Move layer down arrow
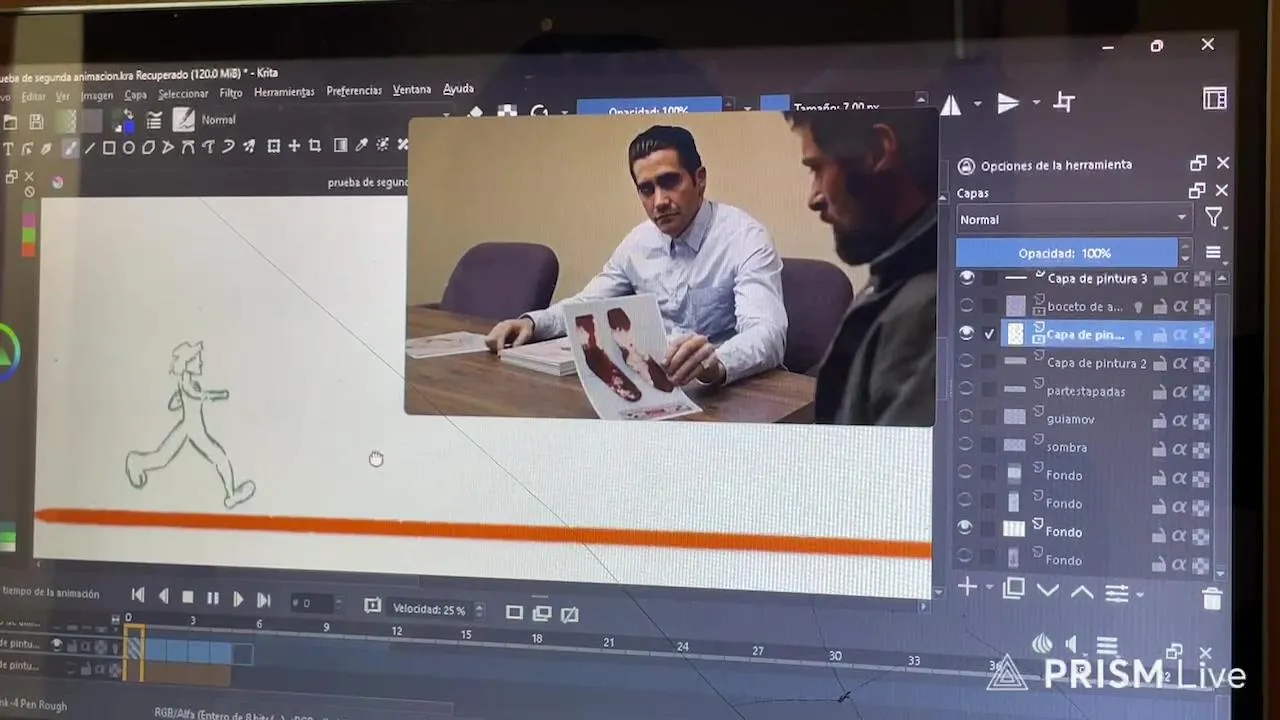The image size is (1280, 720). [x=1047, y=590]
